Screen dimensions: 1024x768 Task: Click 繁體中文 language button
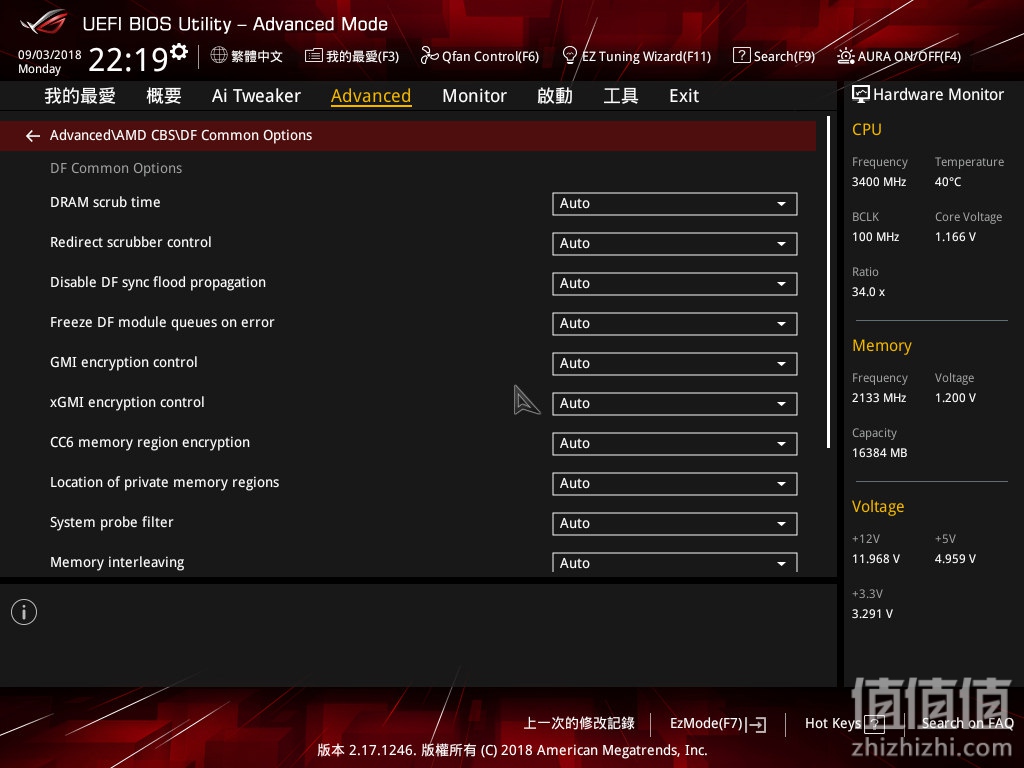[247, 56]
